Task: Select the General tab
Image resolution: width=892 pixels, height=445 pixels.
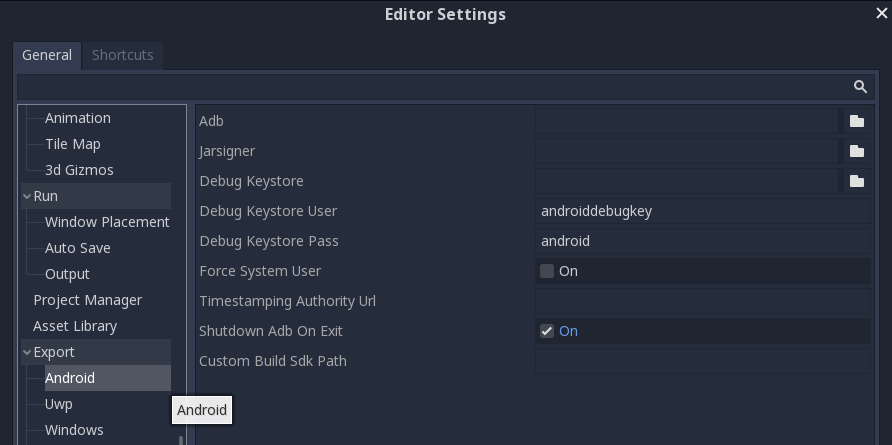Action: 47,55
